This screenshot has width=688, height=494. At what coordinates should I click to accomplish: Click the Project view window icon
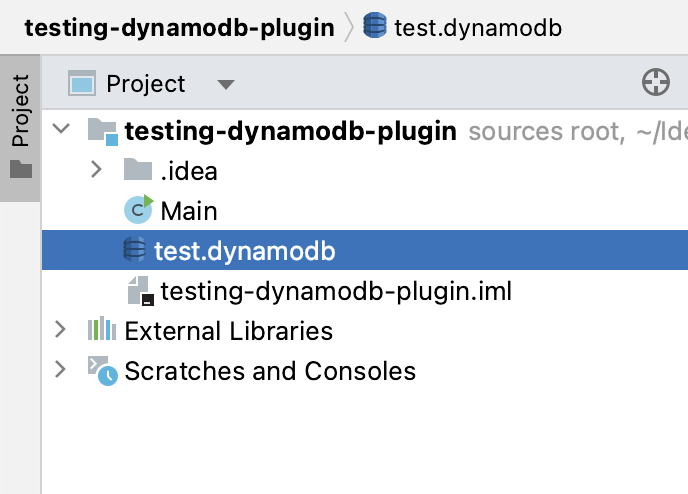point(82,83)
